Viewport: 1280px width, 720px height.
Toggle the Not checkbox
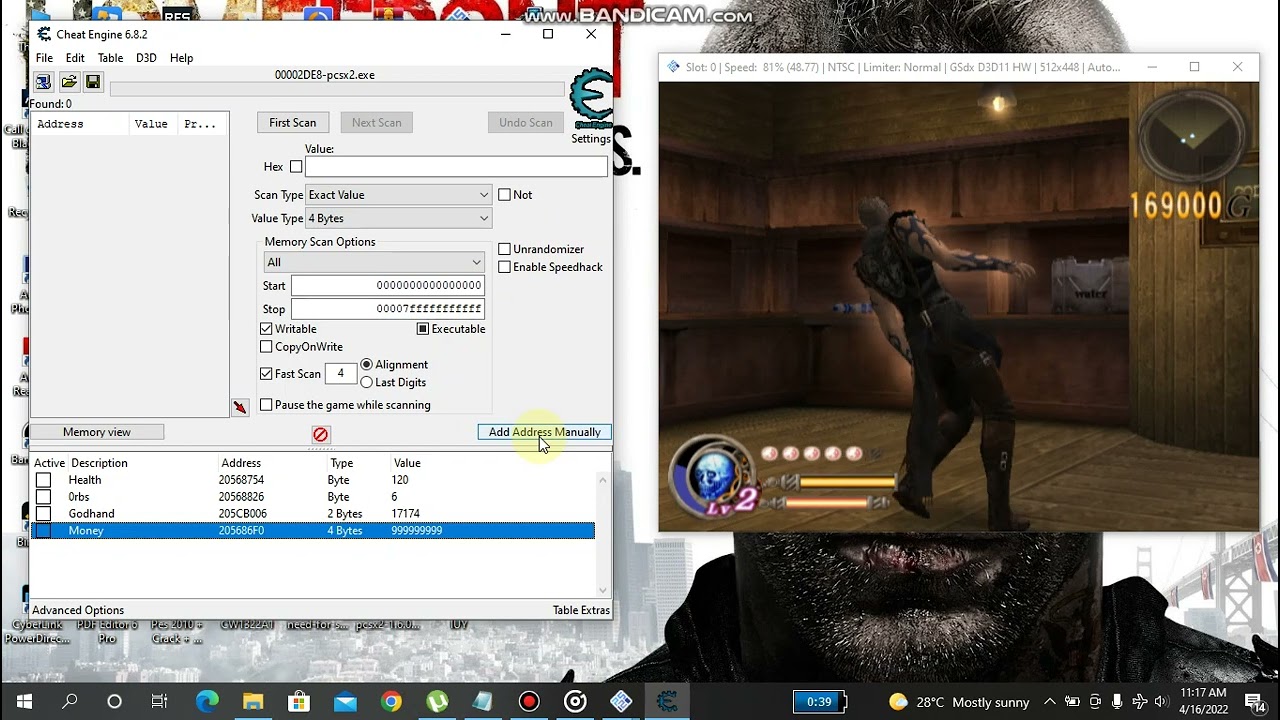504,195
